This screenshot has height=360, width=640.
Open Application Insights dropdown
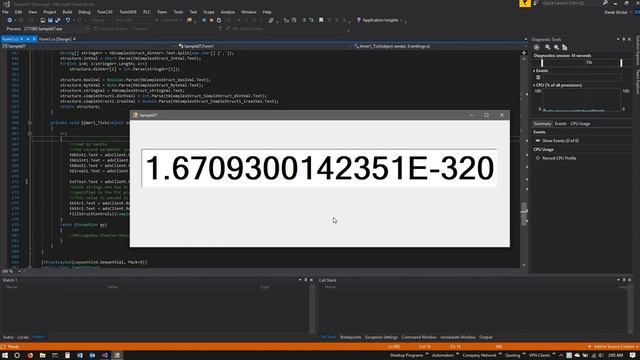[380, 20]
